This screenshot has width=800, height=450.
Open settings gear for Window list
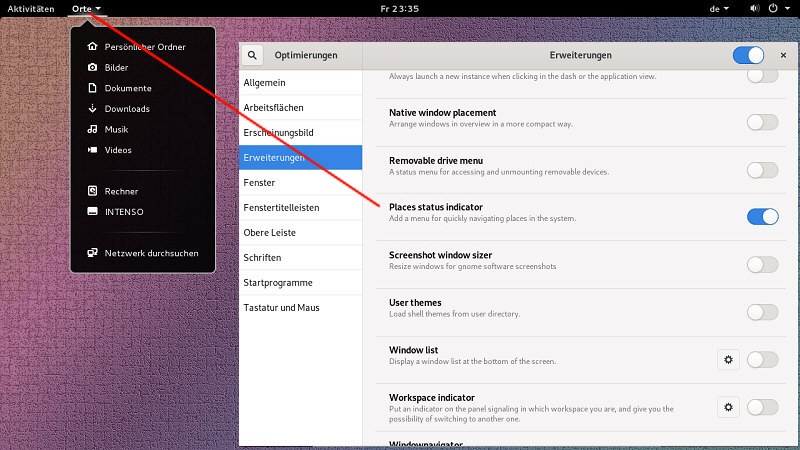[x=728, y=359]
